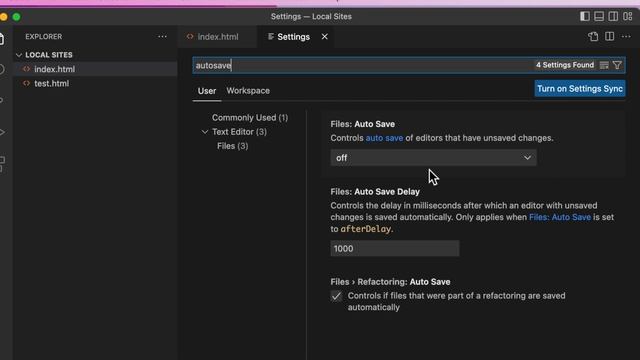Open Explorer view in activity bar

coord(2,39)
